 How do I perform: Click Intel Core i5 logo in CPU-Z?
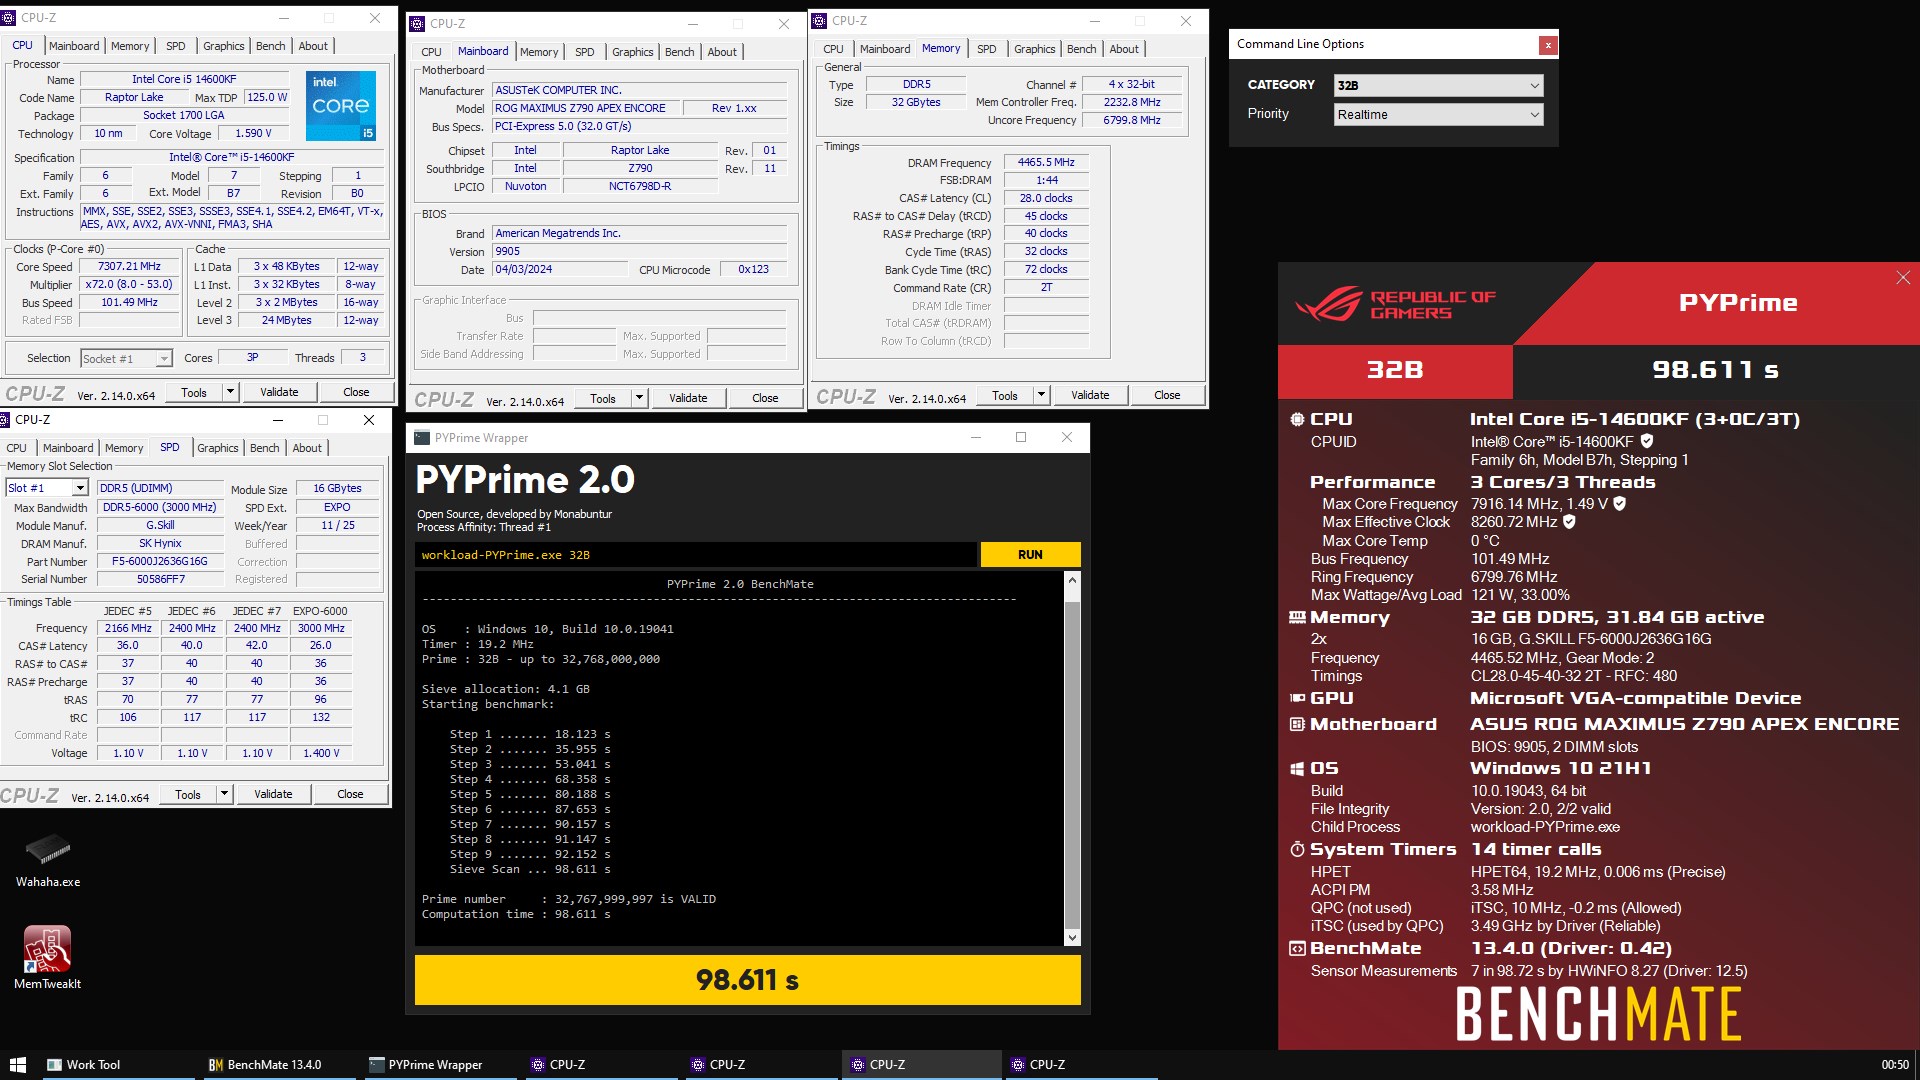(x=341, y=105)
